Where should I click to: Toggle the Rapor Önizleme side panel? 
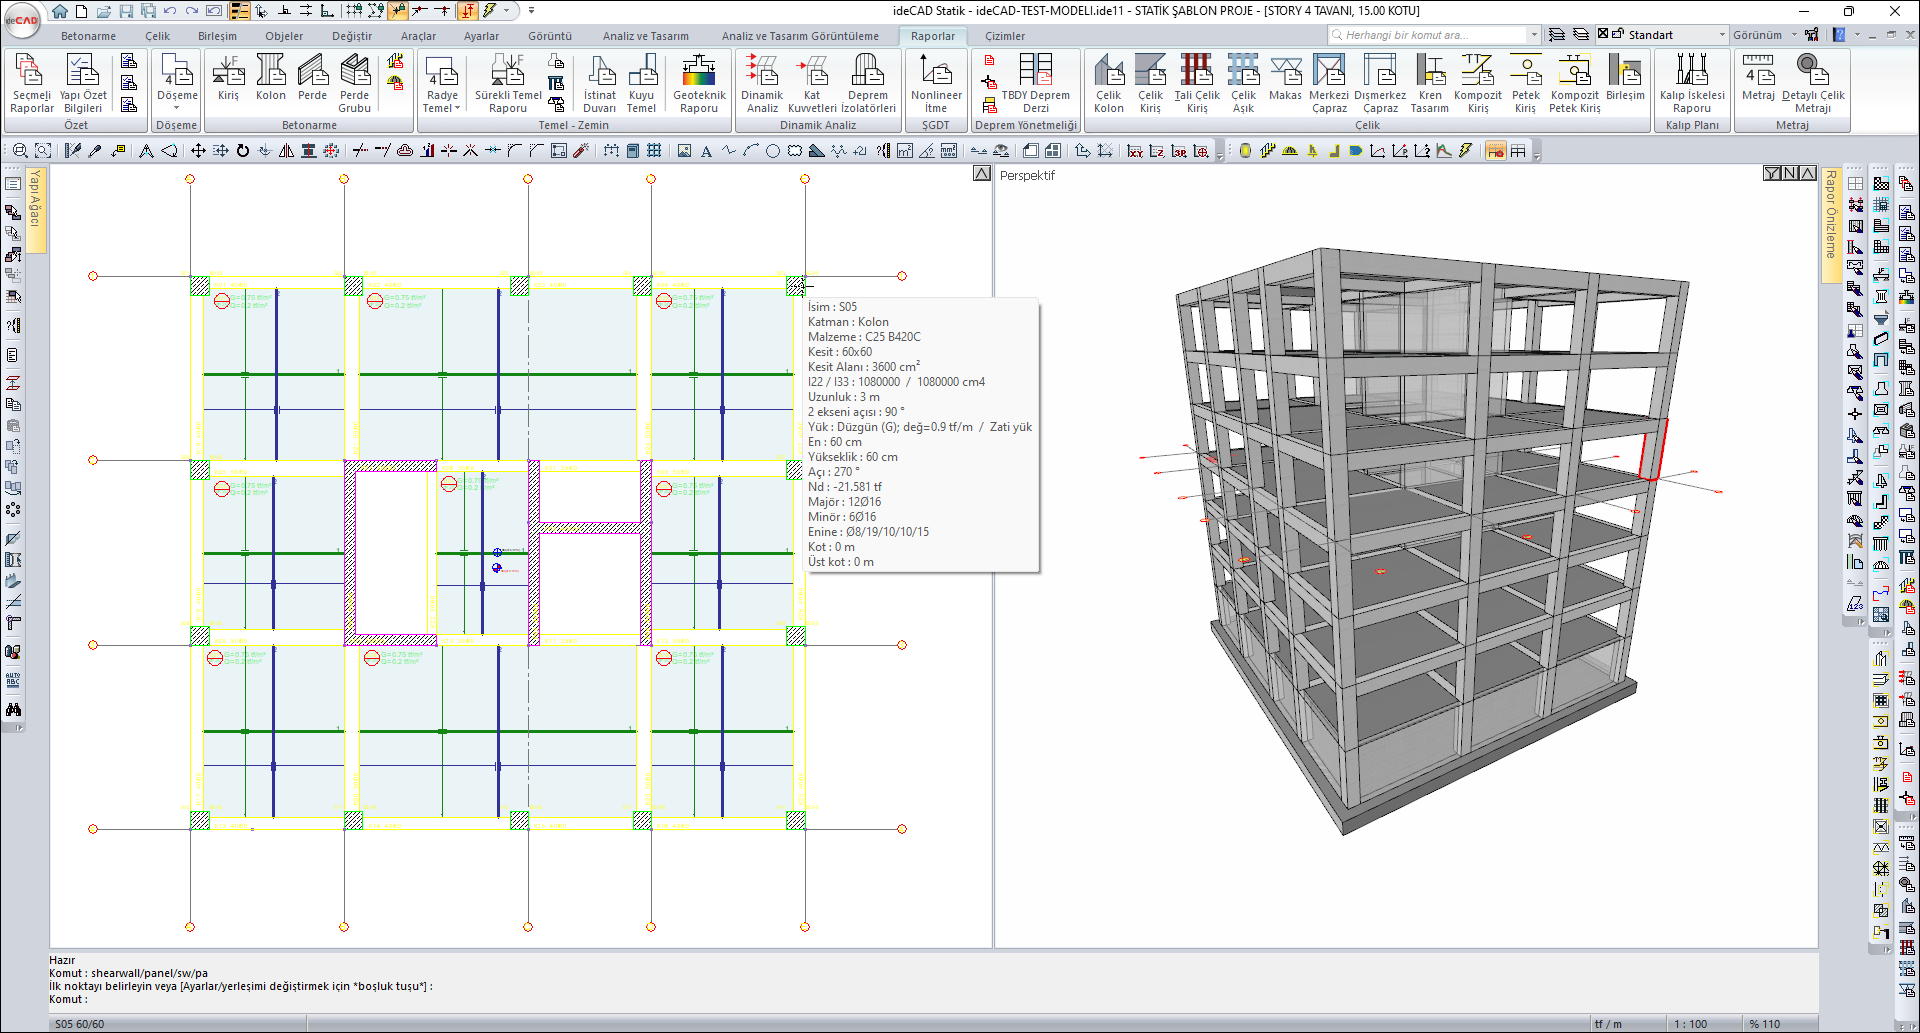(1830, 215)
